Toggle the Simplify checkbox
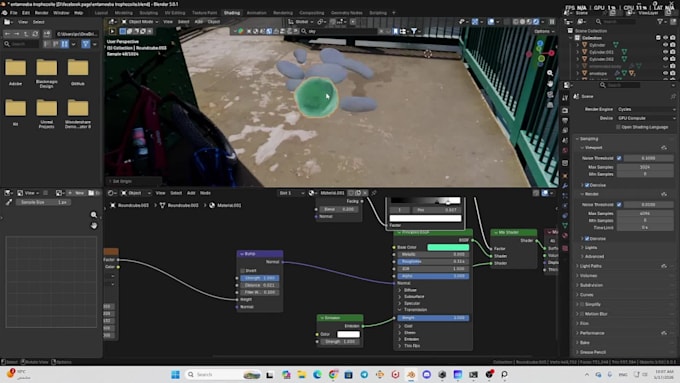Image resolution: width=680 pixels, height=383 pixels. 582,304
